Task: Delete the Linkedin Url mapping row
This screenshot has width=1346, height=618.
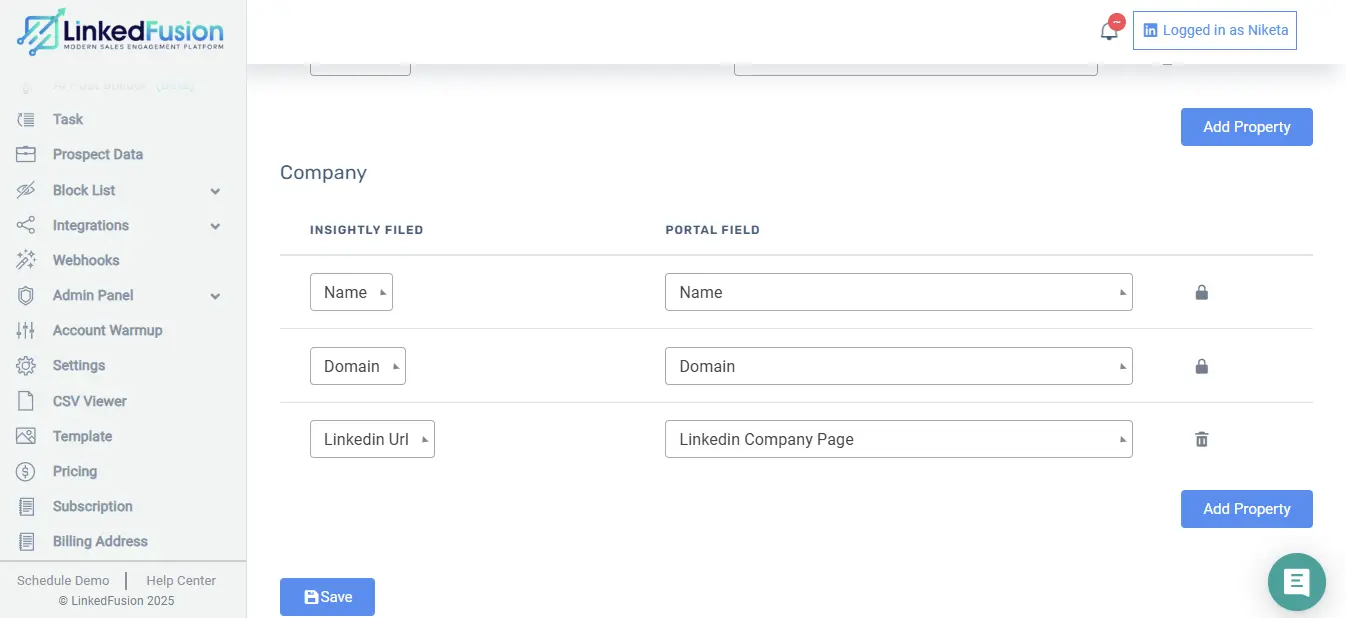Action: coord(1202,439)
